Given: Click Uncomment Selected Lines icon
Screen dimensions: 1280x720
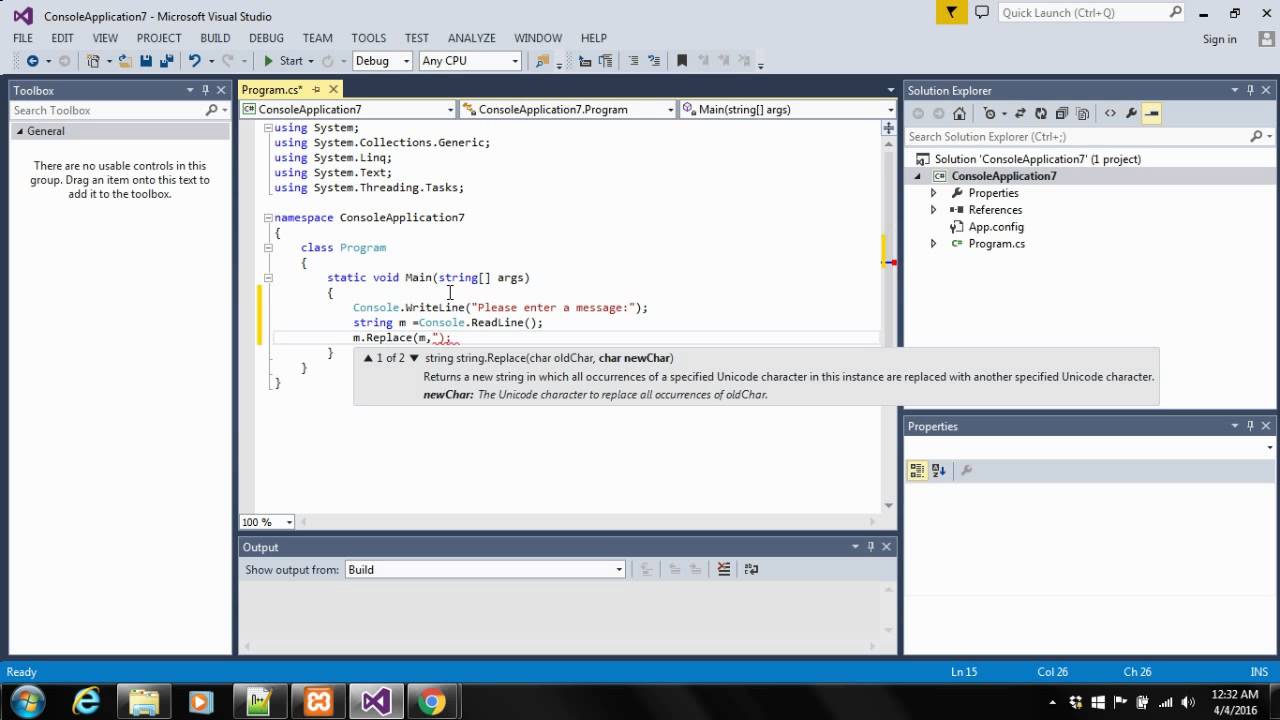Looking at the screenshot, I should (654, 61).
